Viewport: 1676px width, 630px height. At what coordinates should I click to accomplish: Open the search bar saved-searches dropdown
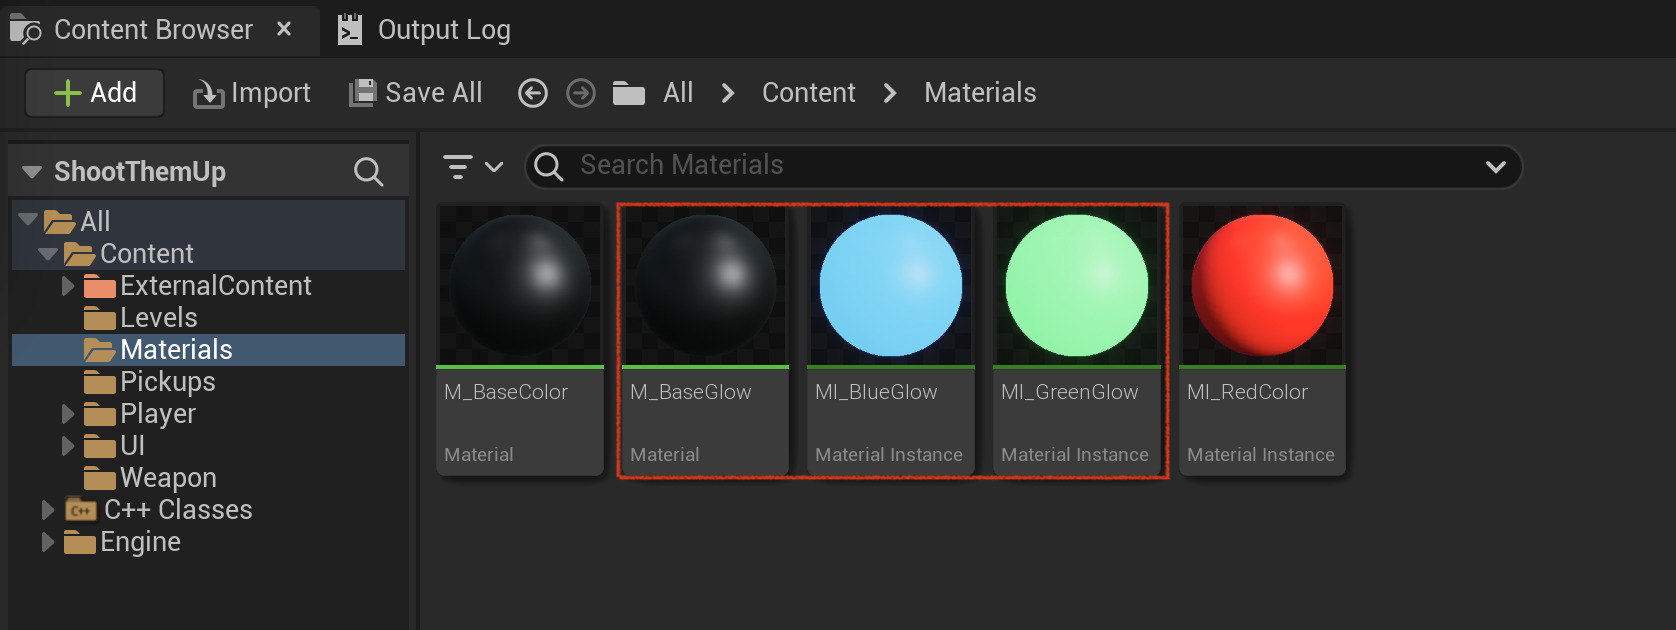1496,167
